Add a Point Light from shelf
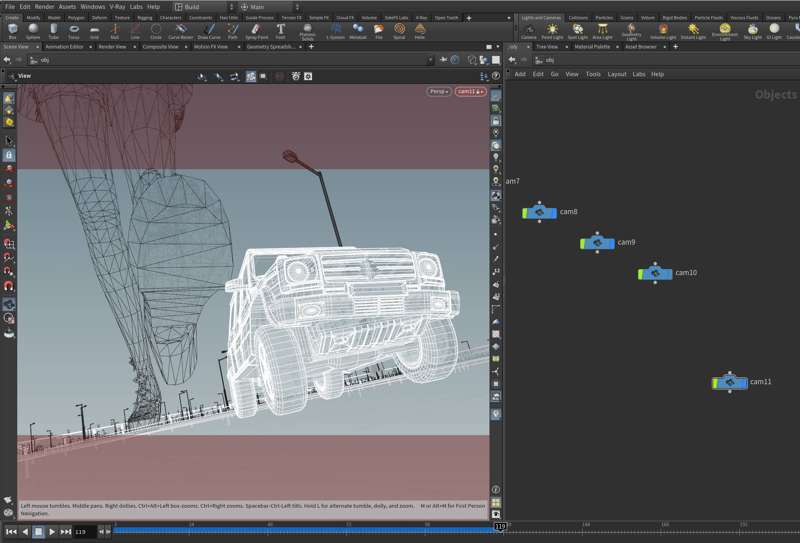The width and height of the screenshot is (800, 543). click(552, 31)
